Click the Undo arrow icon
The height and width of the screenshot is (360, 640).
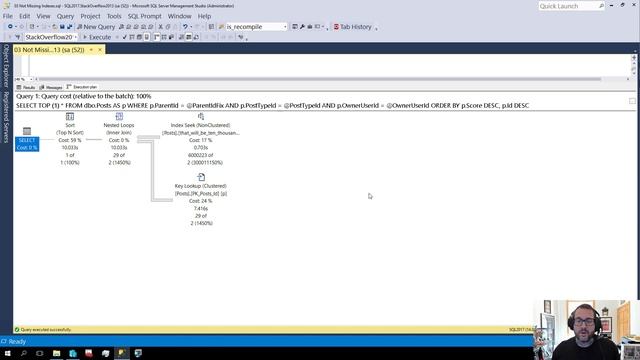(185, 27)
